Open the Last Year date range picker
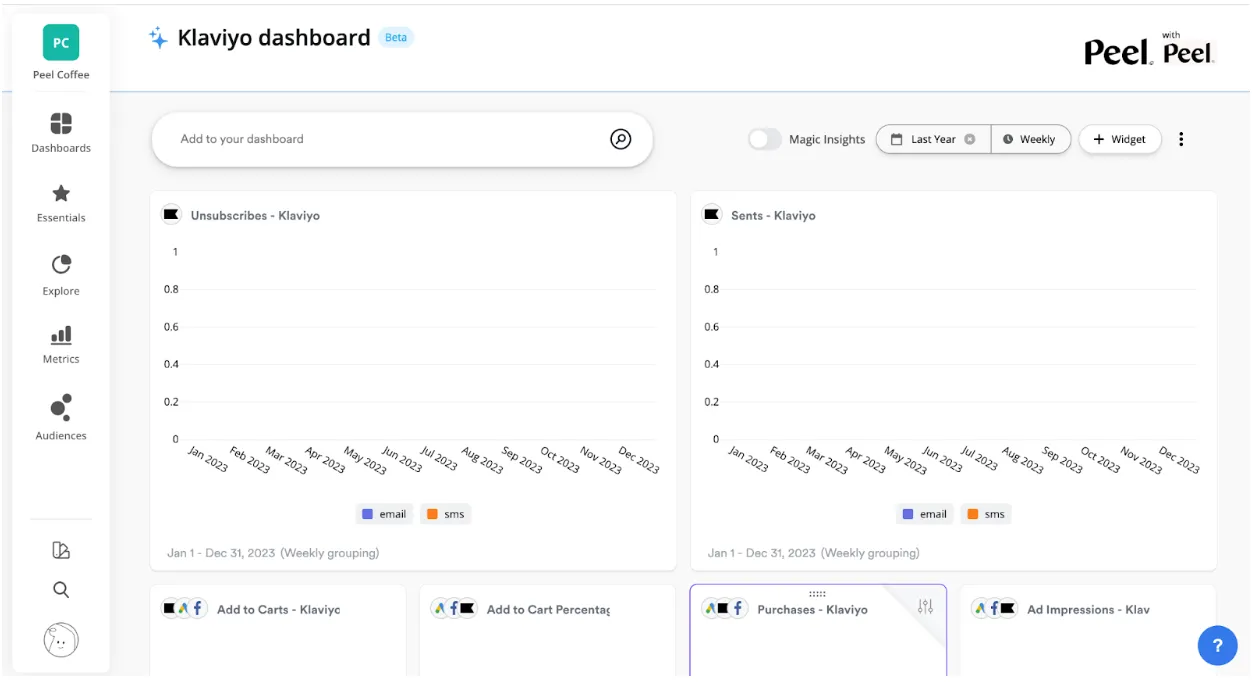This screenshot has height=688, width=1256. pyautogui.click(x=933, y=139)
